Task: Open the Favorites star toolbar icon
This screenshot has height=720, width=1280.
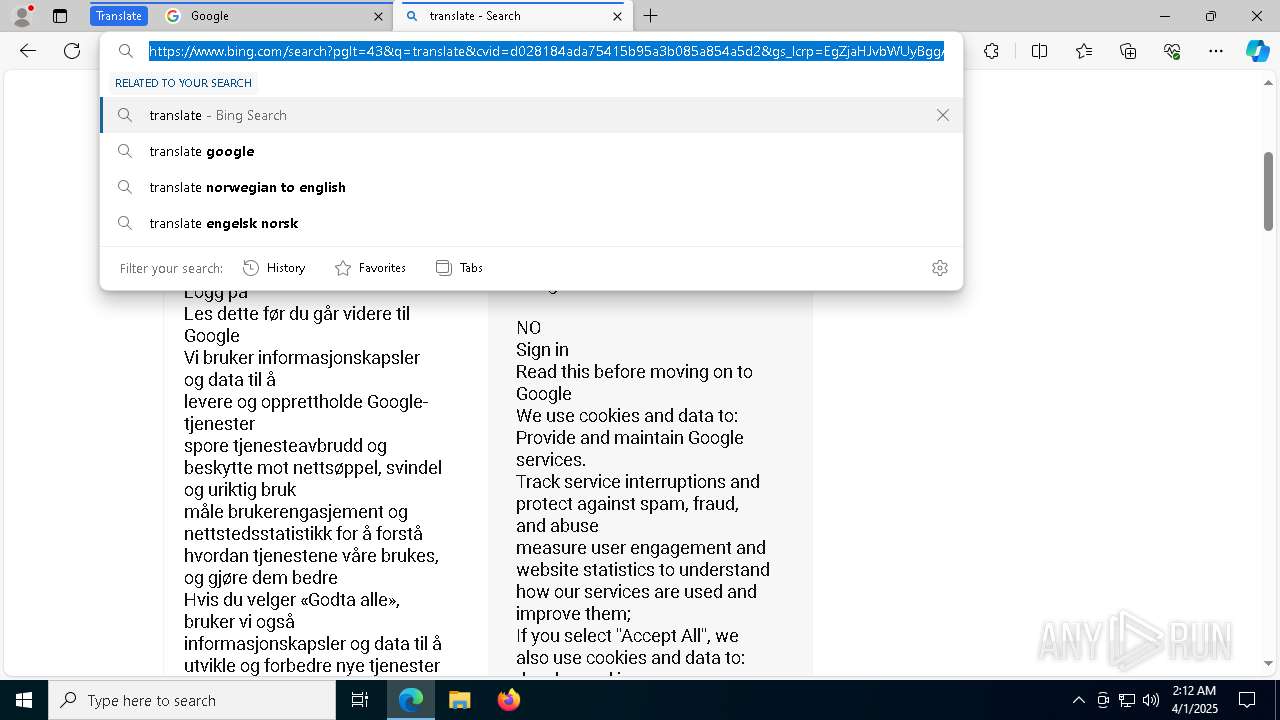Action: (1084, 51)
